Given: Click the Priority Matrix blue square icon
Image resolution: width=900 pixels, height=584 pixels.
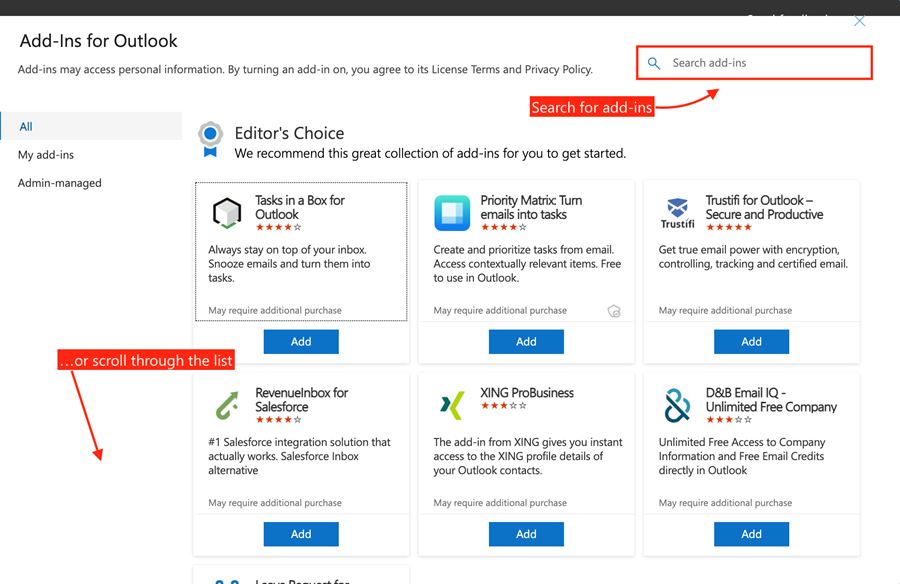Looking at the screenshot, I should coord(452,213).
